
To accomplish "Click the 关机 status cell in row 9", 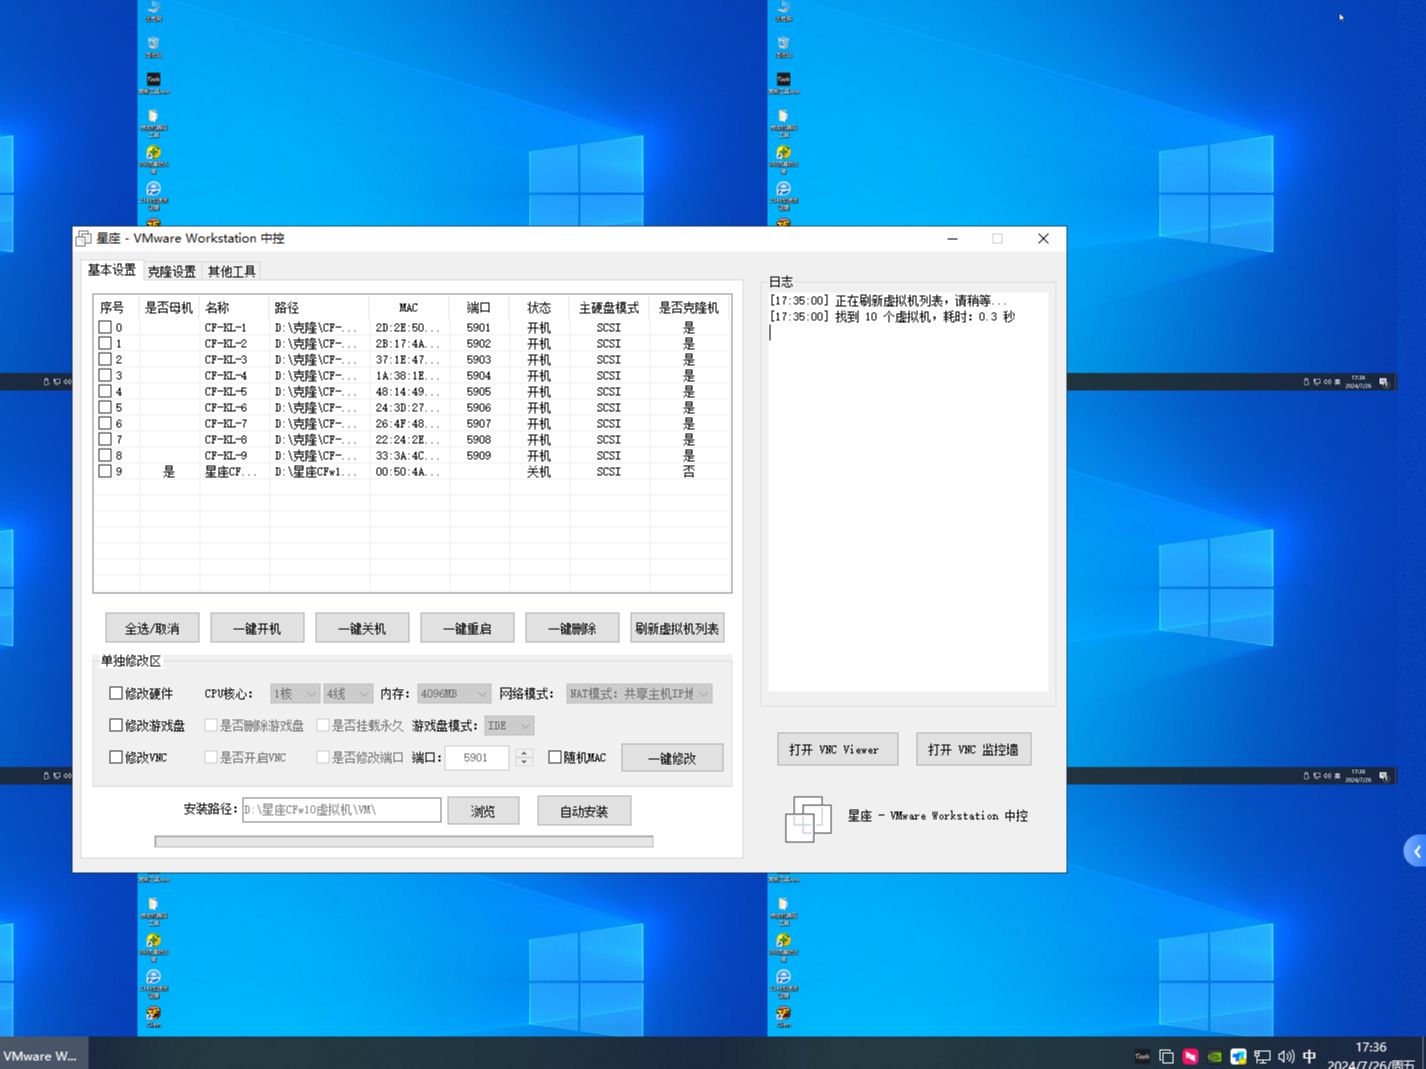I will click(539, 471).
